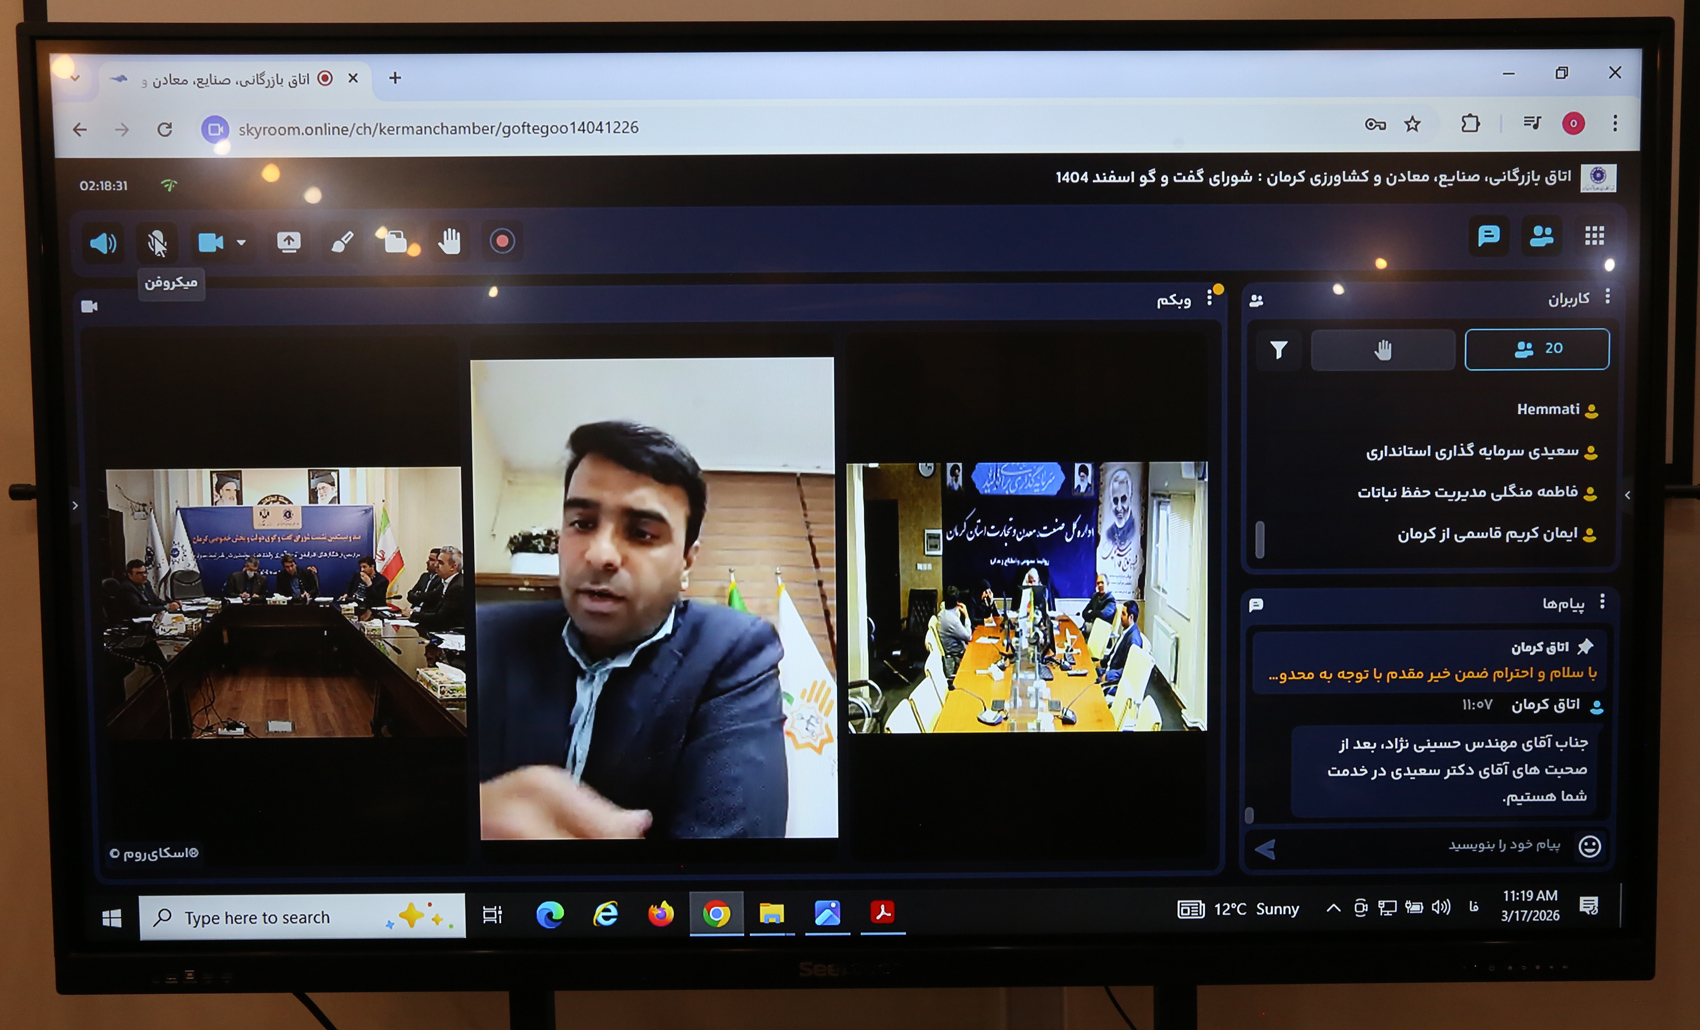This screenshot has height=1030, width=1700.
Task: Toggle the speaker sound icon
Action: 103,243
